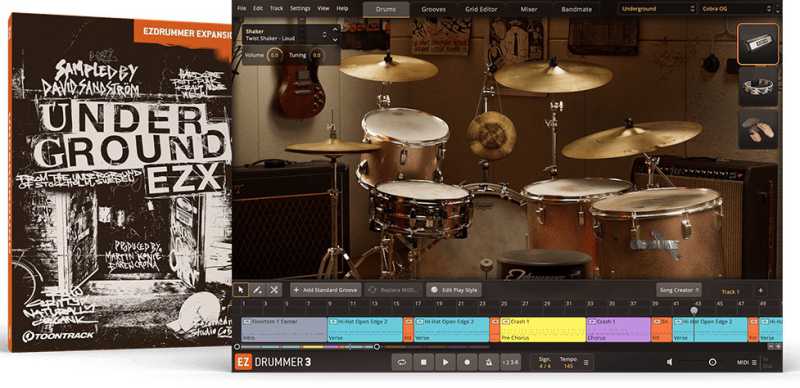The width and height of the screenshot is (800, 388).
Task: Select the arrow pointer tool
Action: 241,290
